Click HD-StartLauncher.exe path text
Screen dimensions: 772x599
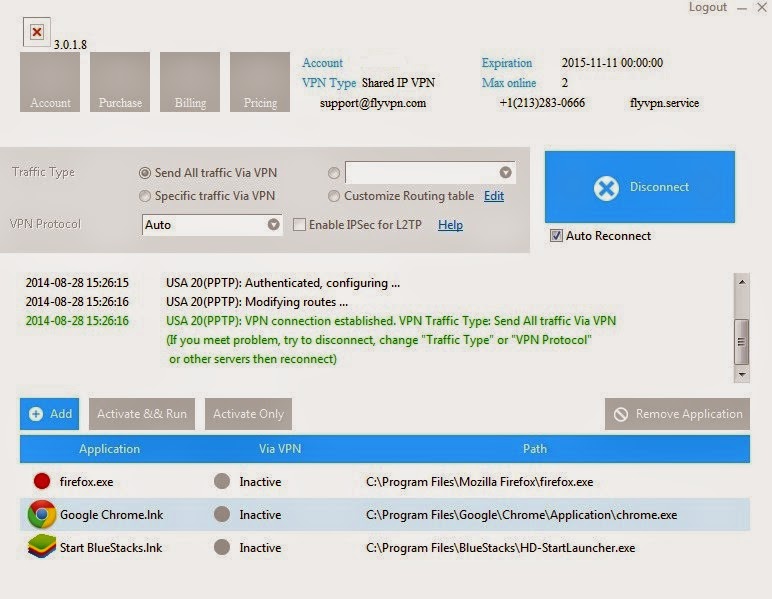pos(500,548)
